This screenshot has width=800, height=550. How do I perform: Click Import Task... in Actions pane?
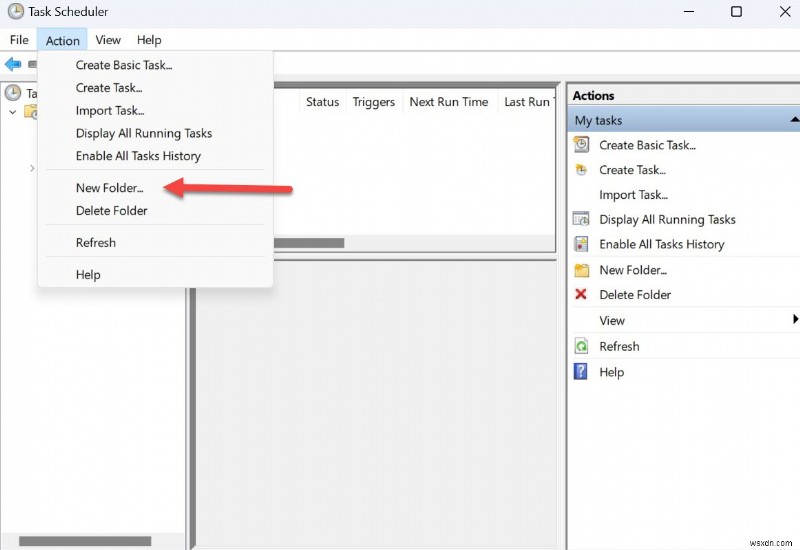click(x=633, y=195)
